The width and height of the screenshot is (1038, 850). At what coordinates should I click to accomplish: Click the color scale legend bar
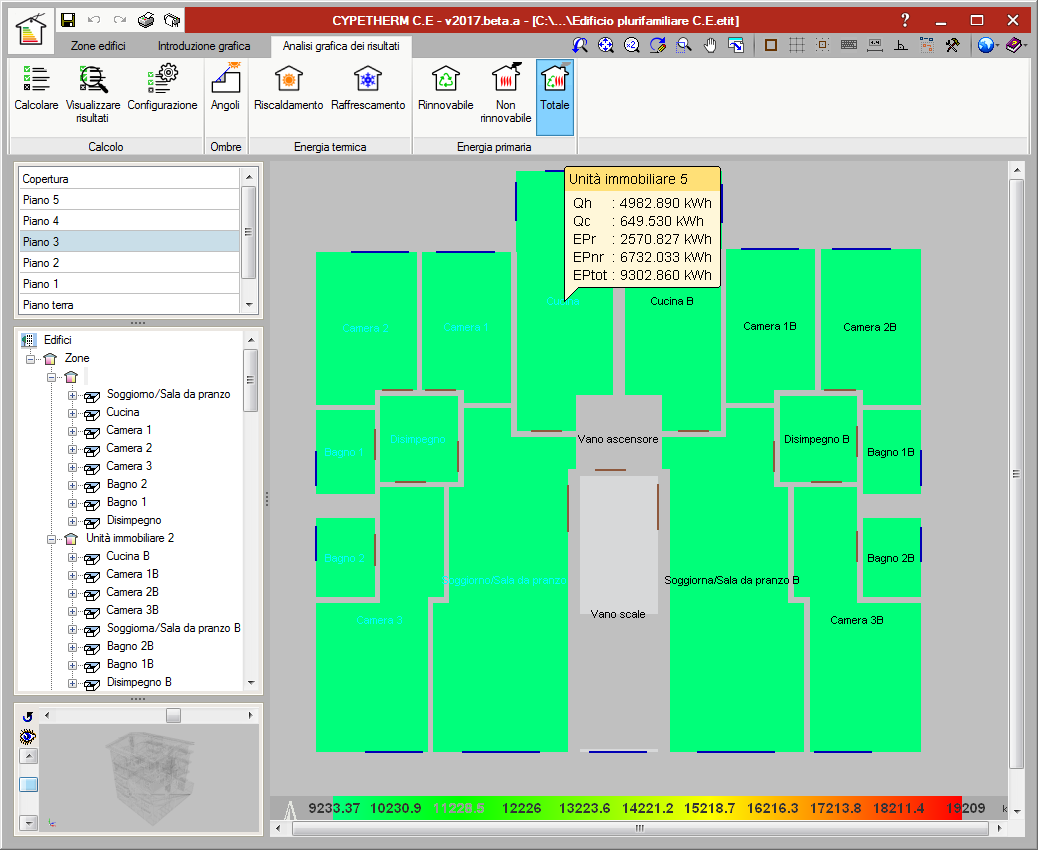click(647, 808)
